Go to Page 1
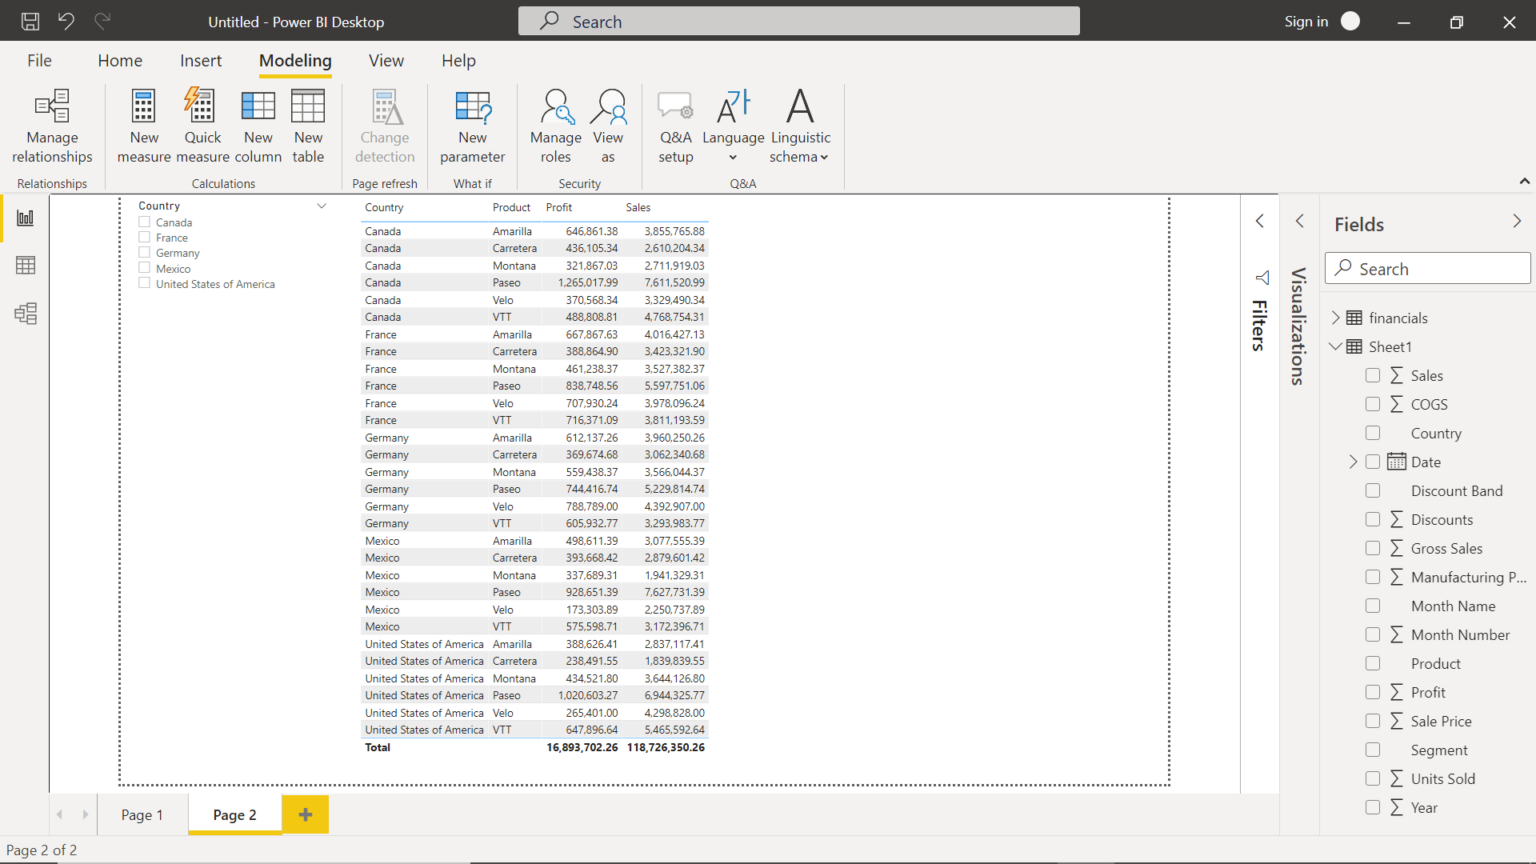1536x864 pixels. [x=141, y=814]
